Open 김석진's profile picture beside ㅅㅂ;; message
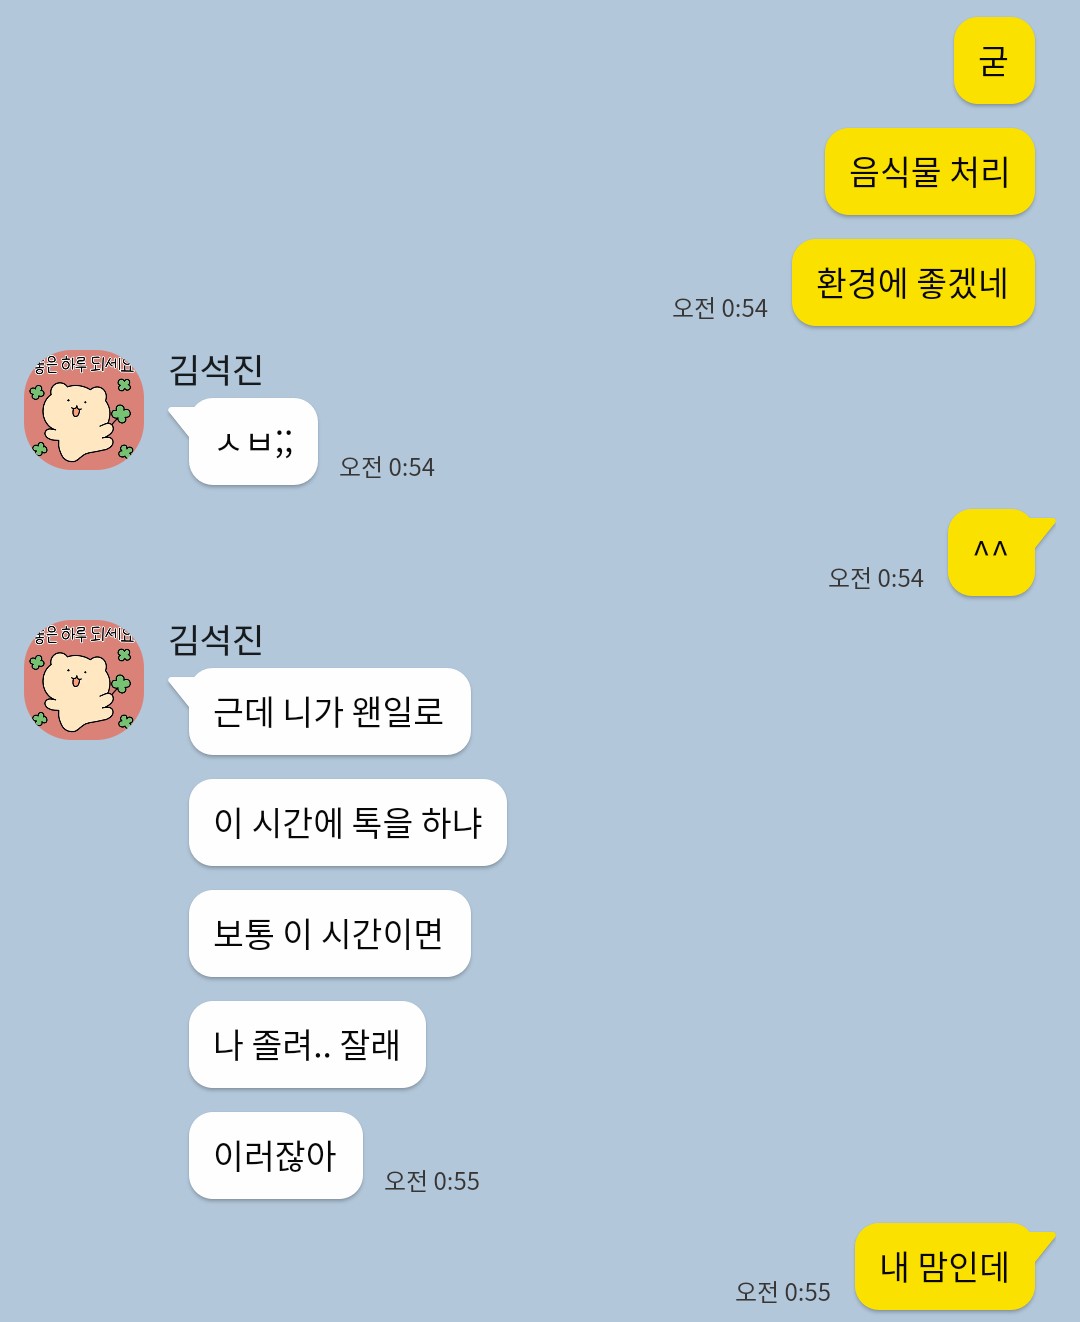Screen dimensions: 1080x1322 pos(84,410)
